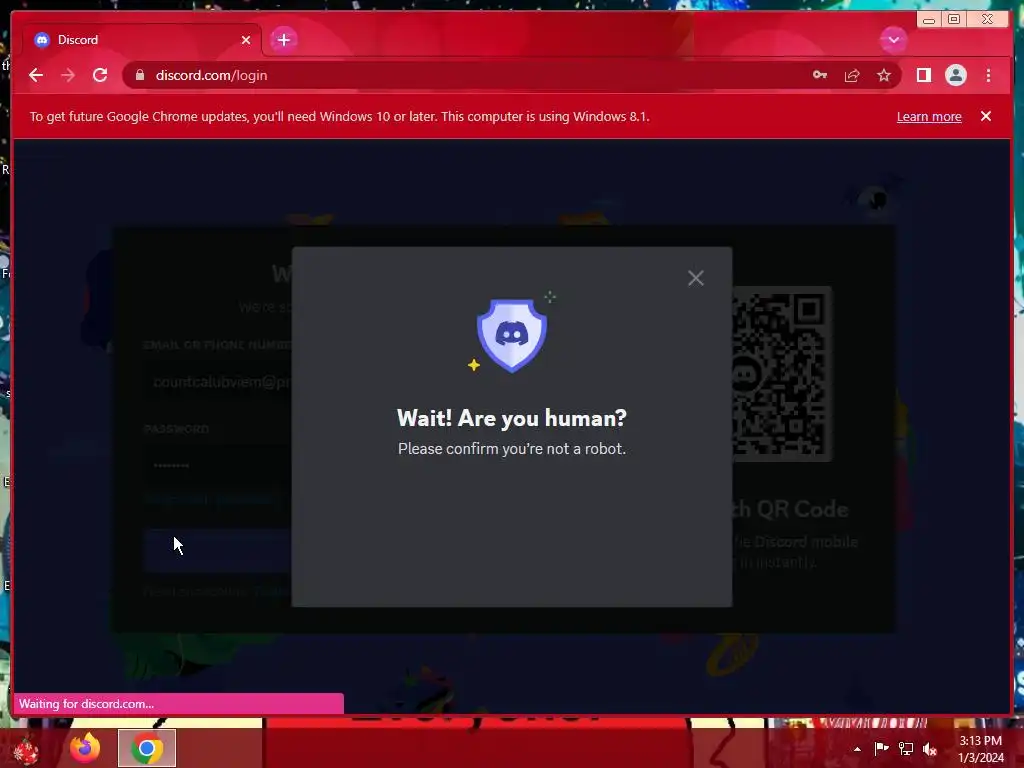This screenshot has height=768, width=1024.
Task: Open Chrome profile avatar menu
Action: click(955, 76)
